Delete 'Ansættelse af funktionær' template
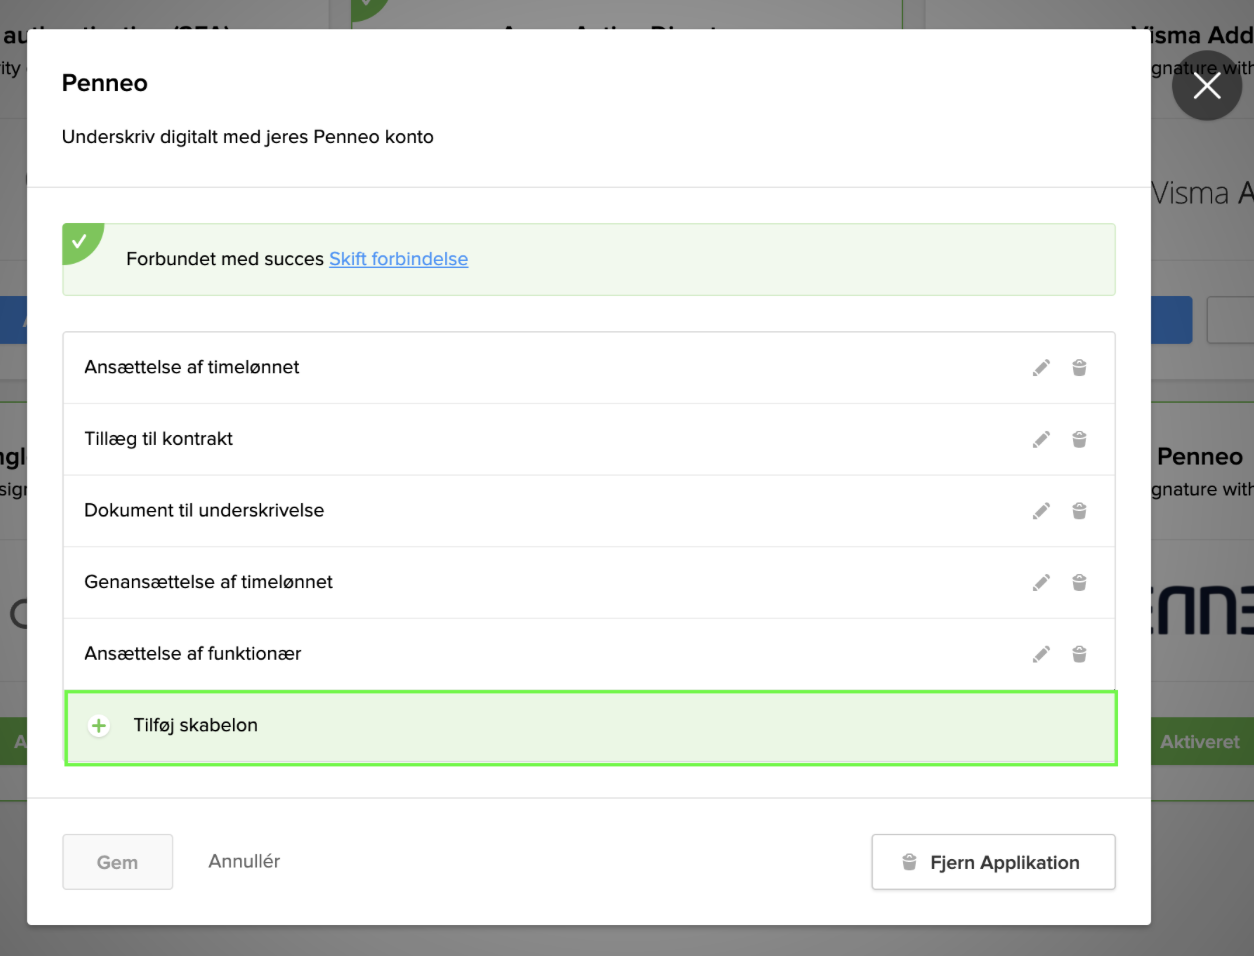The image size is (1254, 956). tap(1079, 654)
